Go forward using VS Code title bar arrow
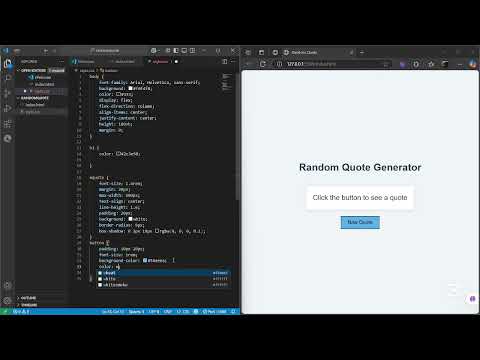 (55, 51)
